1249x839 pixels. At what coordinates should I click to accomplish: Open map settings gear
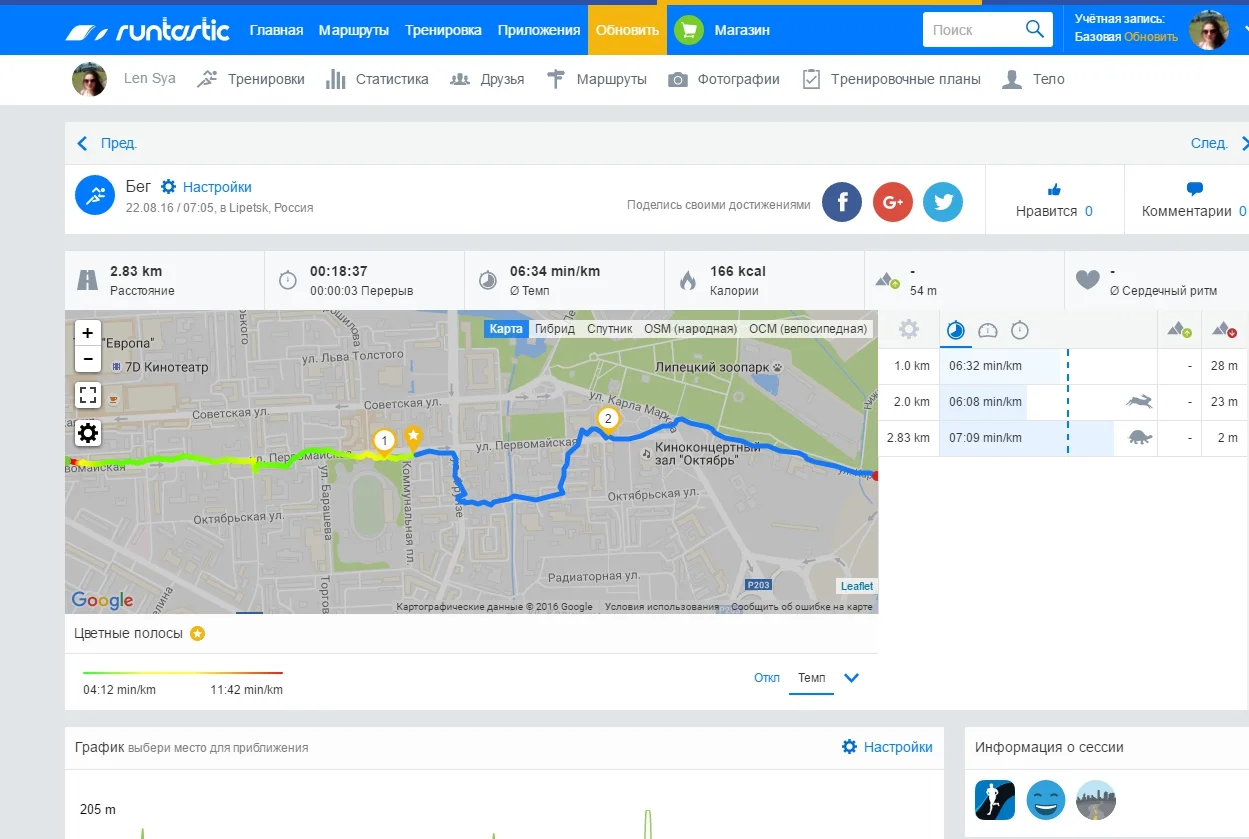(88, 433)
